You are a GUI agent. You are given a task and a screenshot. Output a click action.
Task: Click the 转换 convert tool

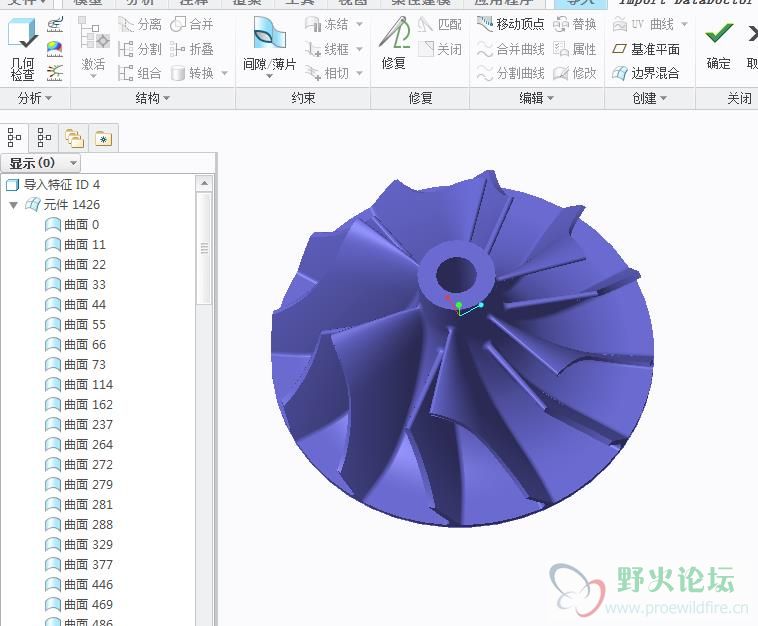pyautogui.click(x=193, y=73)
